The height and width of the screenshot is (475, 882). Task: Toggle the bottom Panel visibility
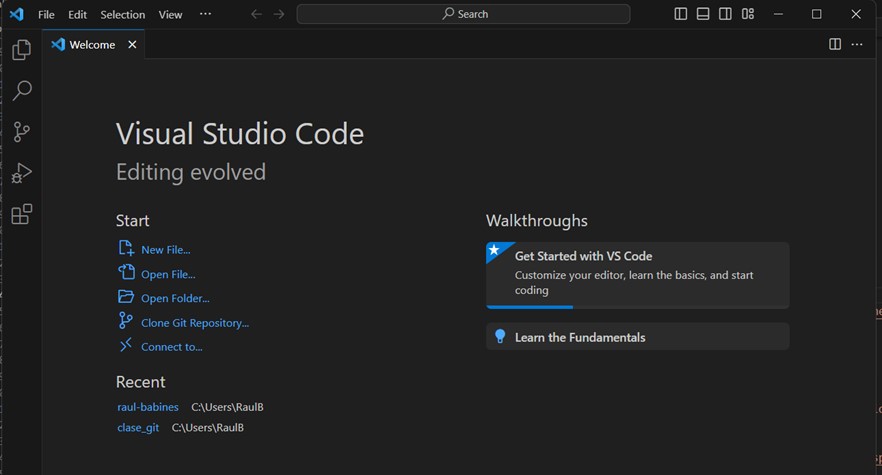click(703, 14)
